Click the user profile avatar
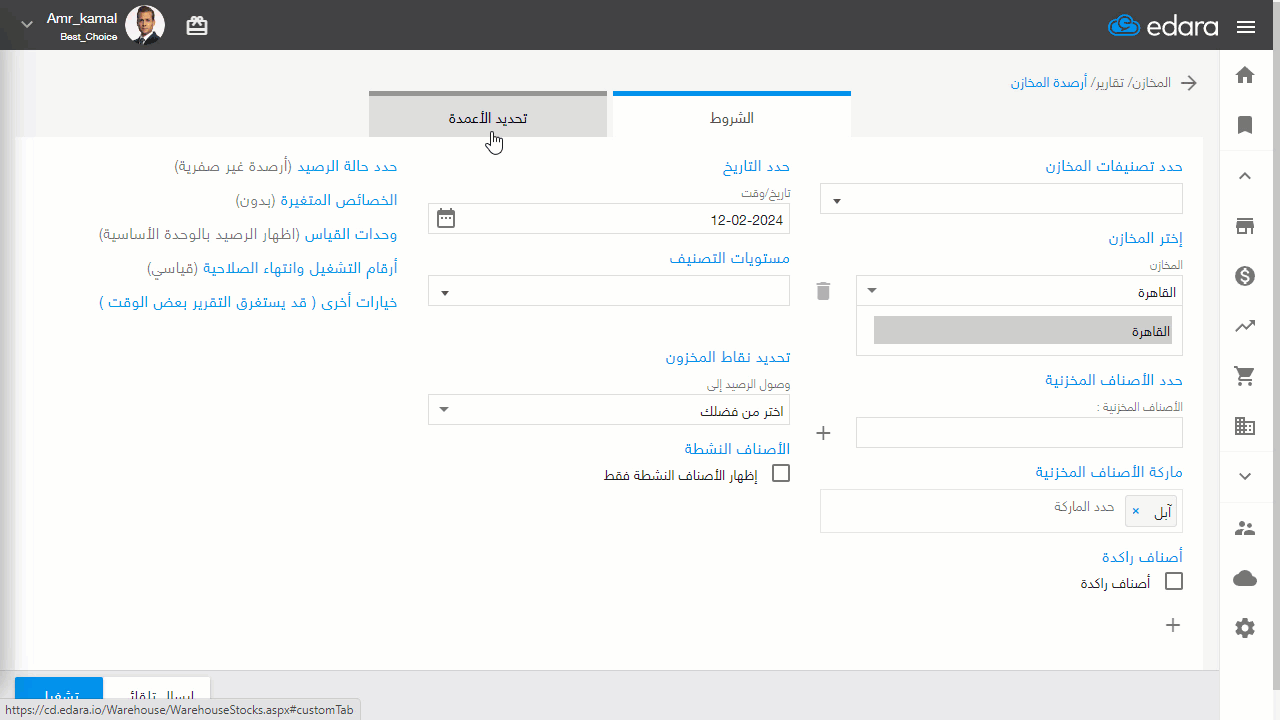 [x=145, y=25]
